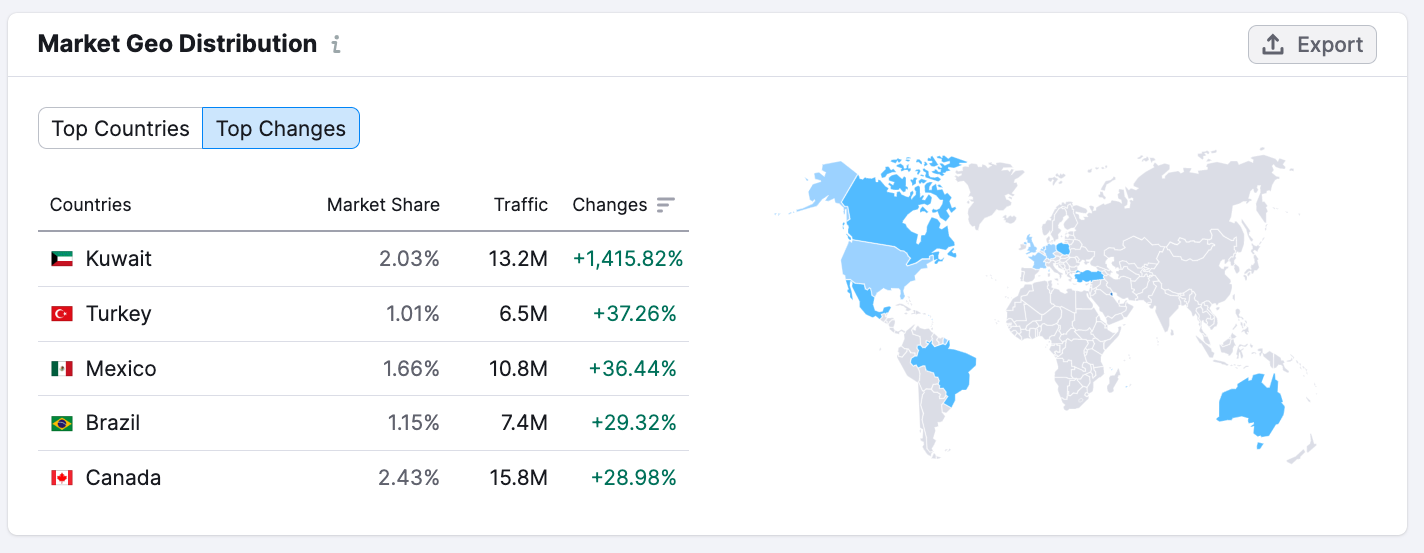Click the 7.4M traffic value
The width and height of the screenshot is (1424, 553).
524,423
